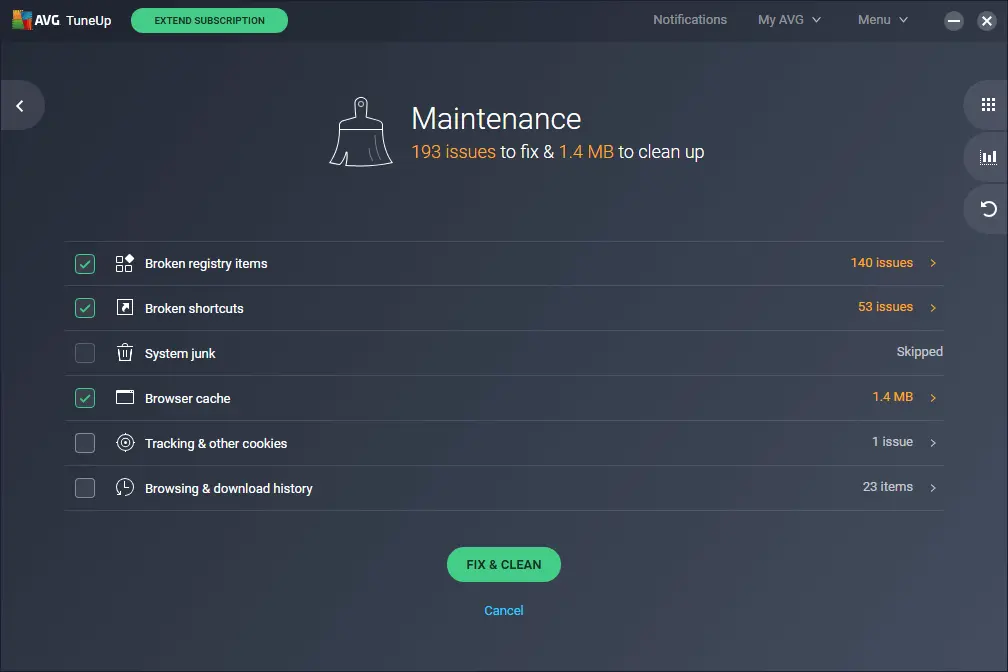1008x672 pixels.
Task: Click the 140 issues count
Action: 881,262
